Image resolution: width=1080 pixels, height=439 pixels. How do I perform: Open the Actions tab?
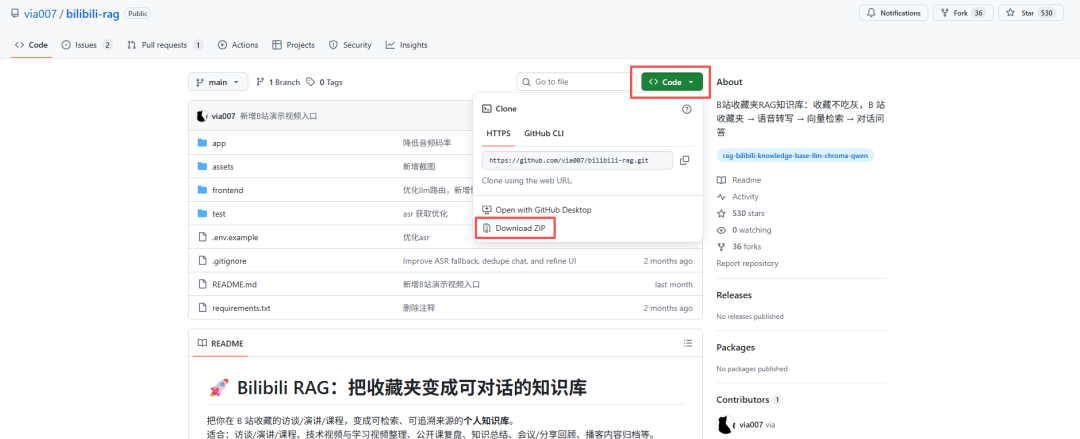click(x=238, y=45)
